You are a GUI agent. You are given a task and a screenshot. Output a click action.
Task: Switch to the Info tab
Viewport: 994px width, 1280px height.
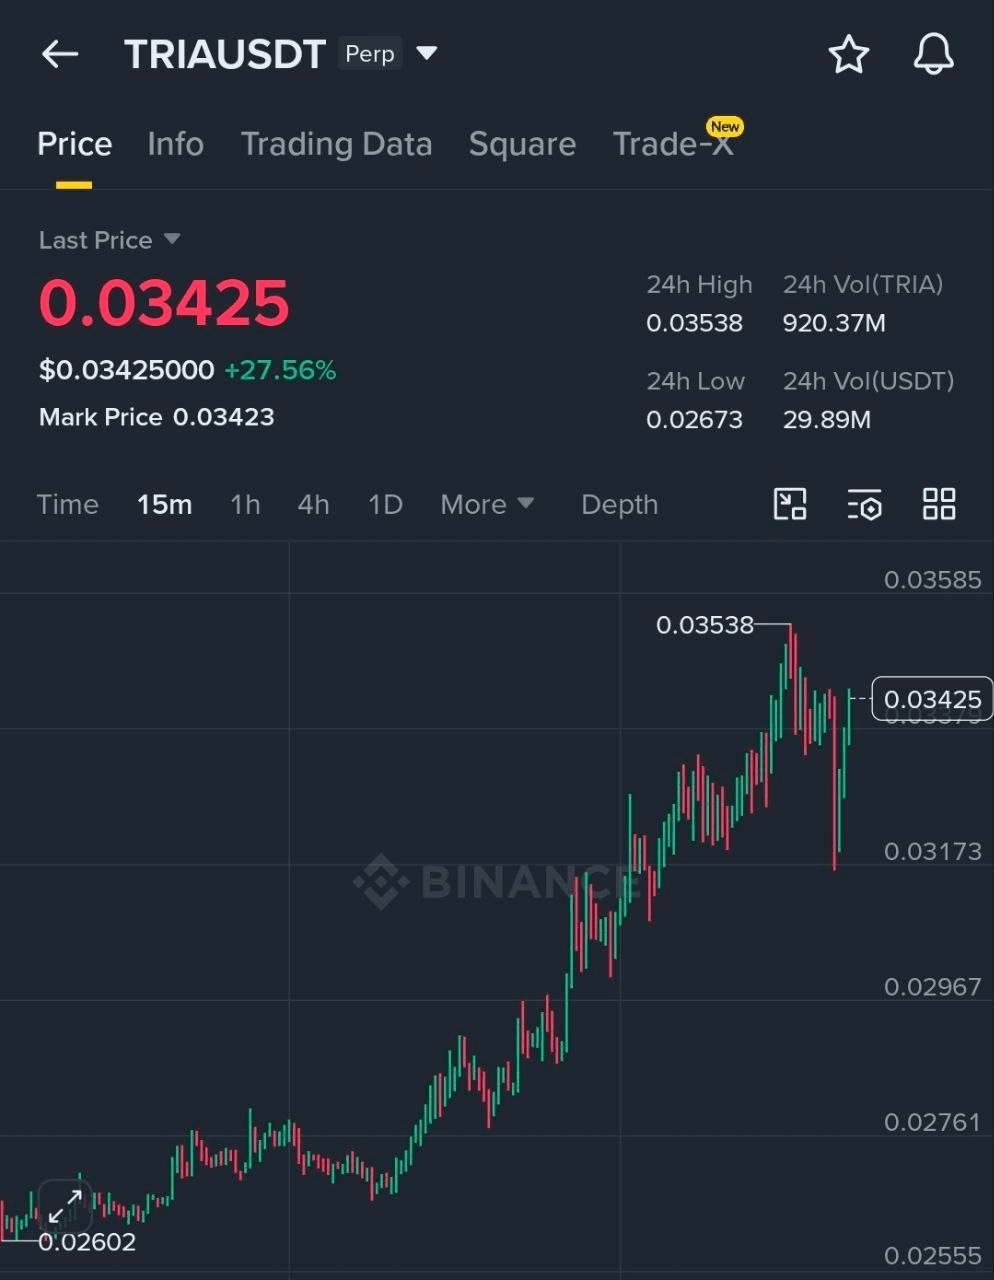[175, 144]
